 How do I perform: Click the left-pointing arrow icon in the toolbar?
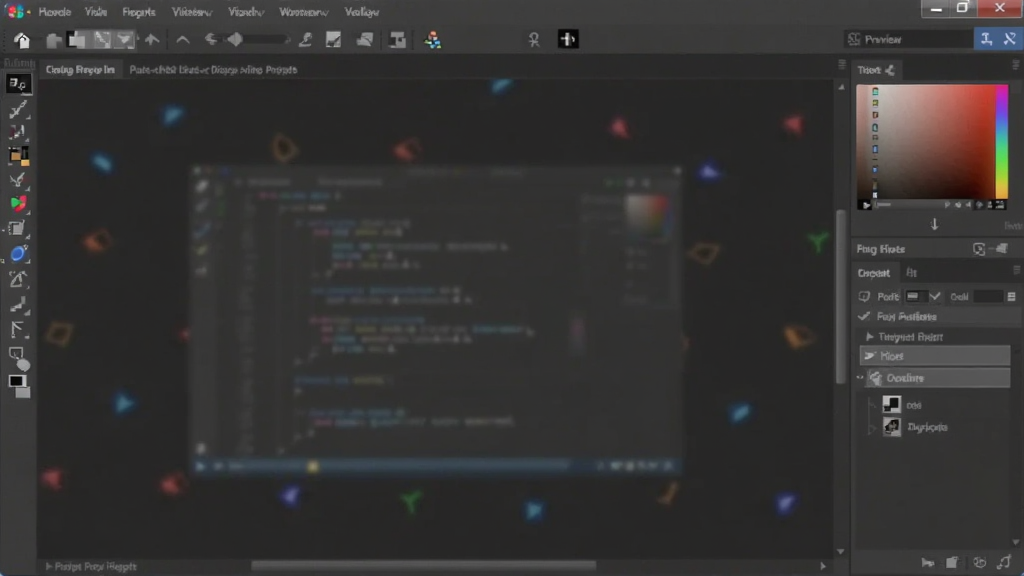click(210, 40)
